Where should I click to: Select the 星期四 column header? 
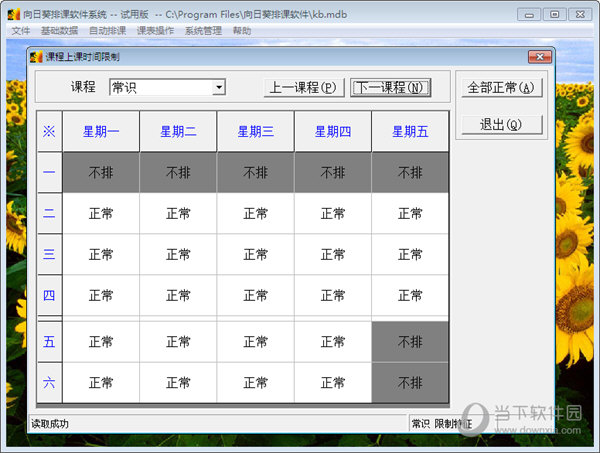click(x=333, y=132)
